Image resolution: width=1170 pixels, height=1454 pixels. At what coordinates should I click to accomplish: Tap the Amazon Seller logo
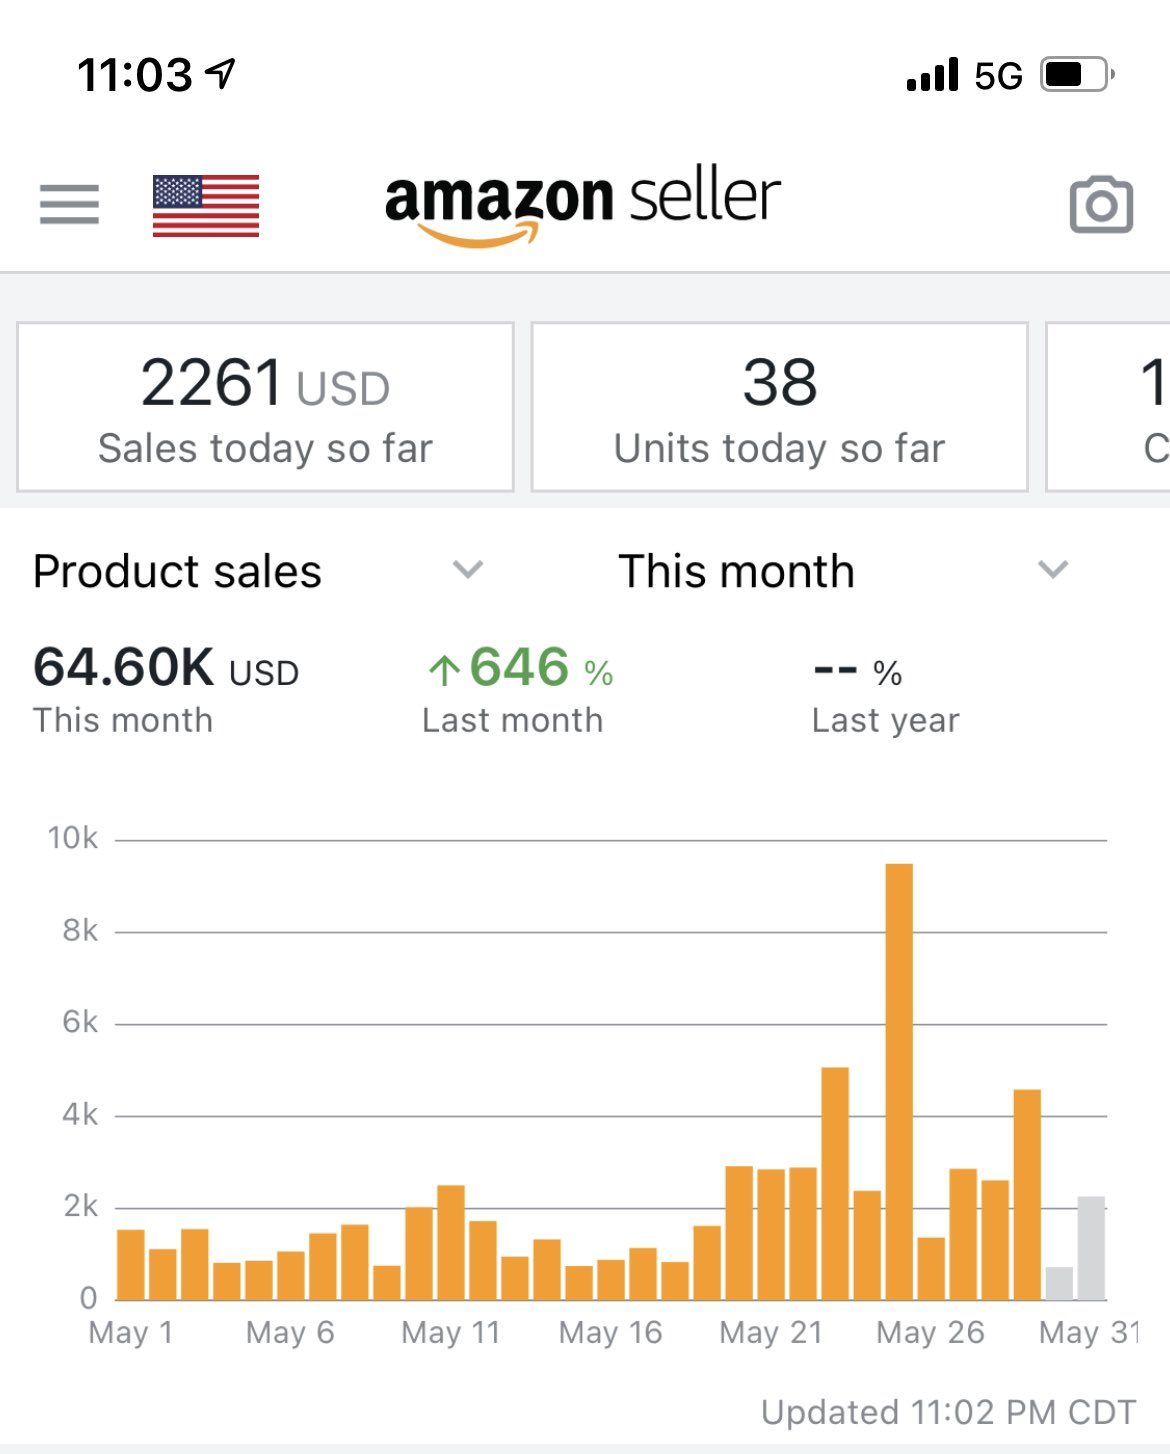tap(582, 205)
